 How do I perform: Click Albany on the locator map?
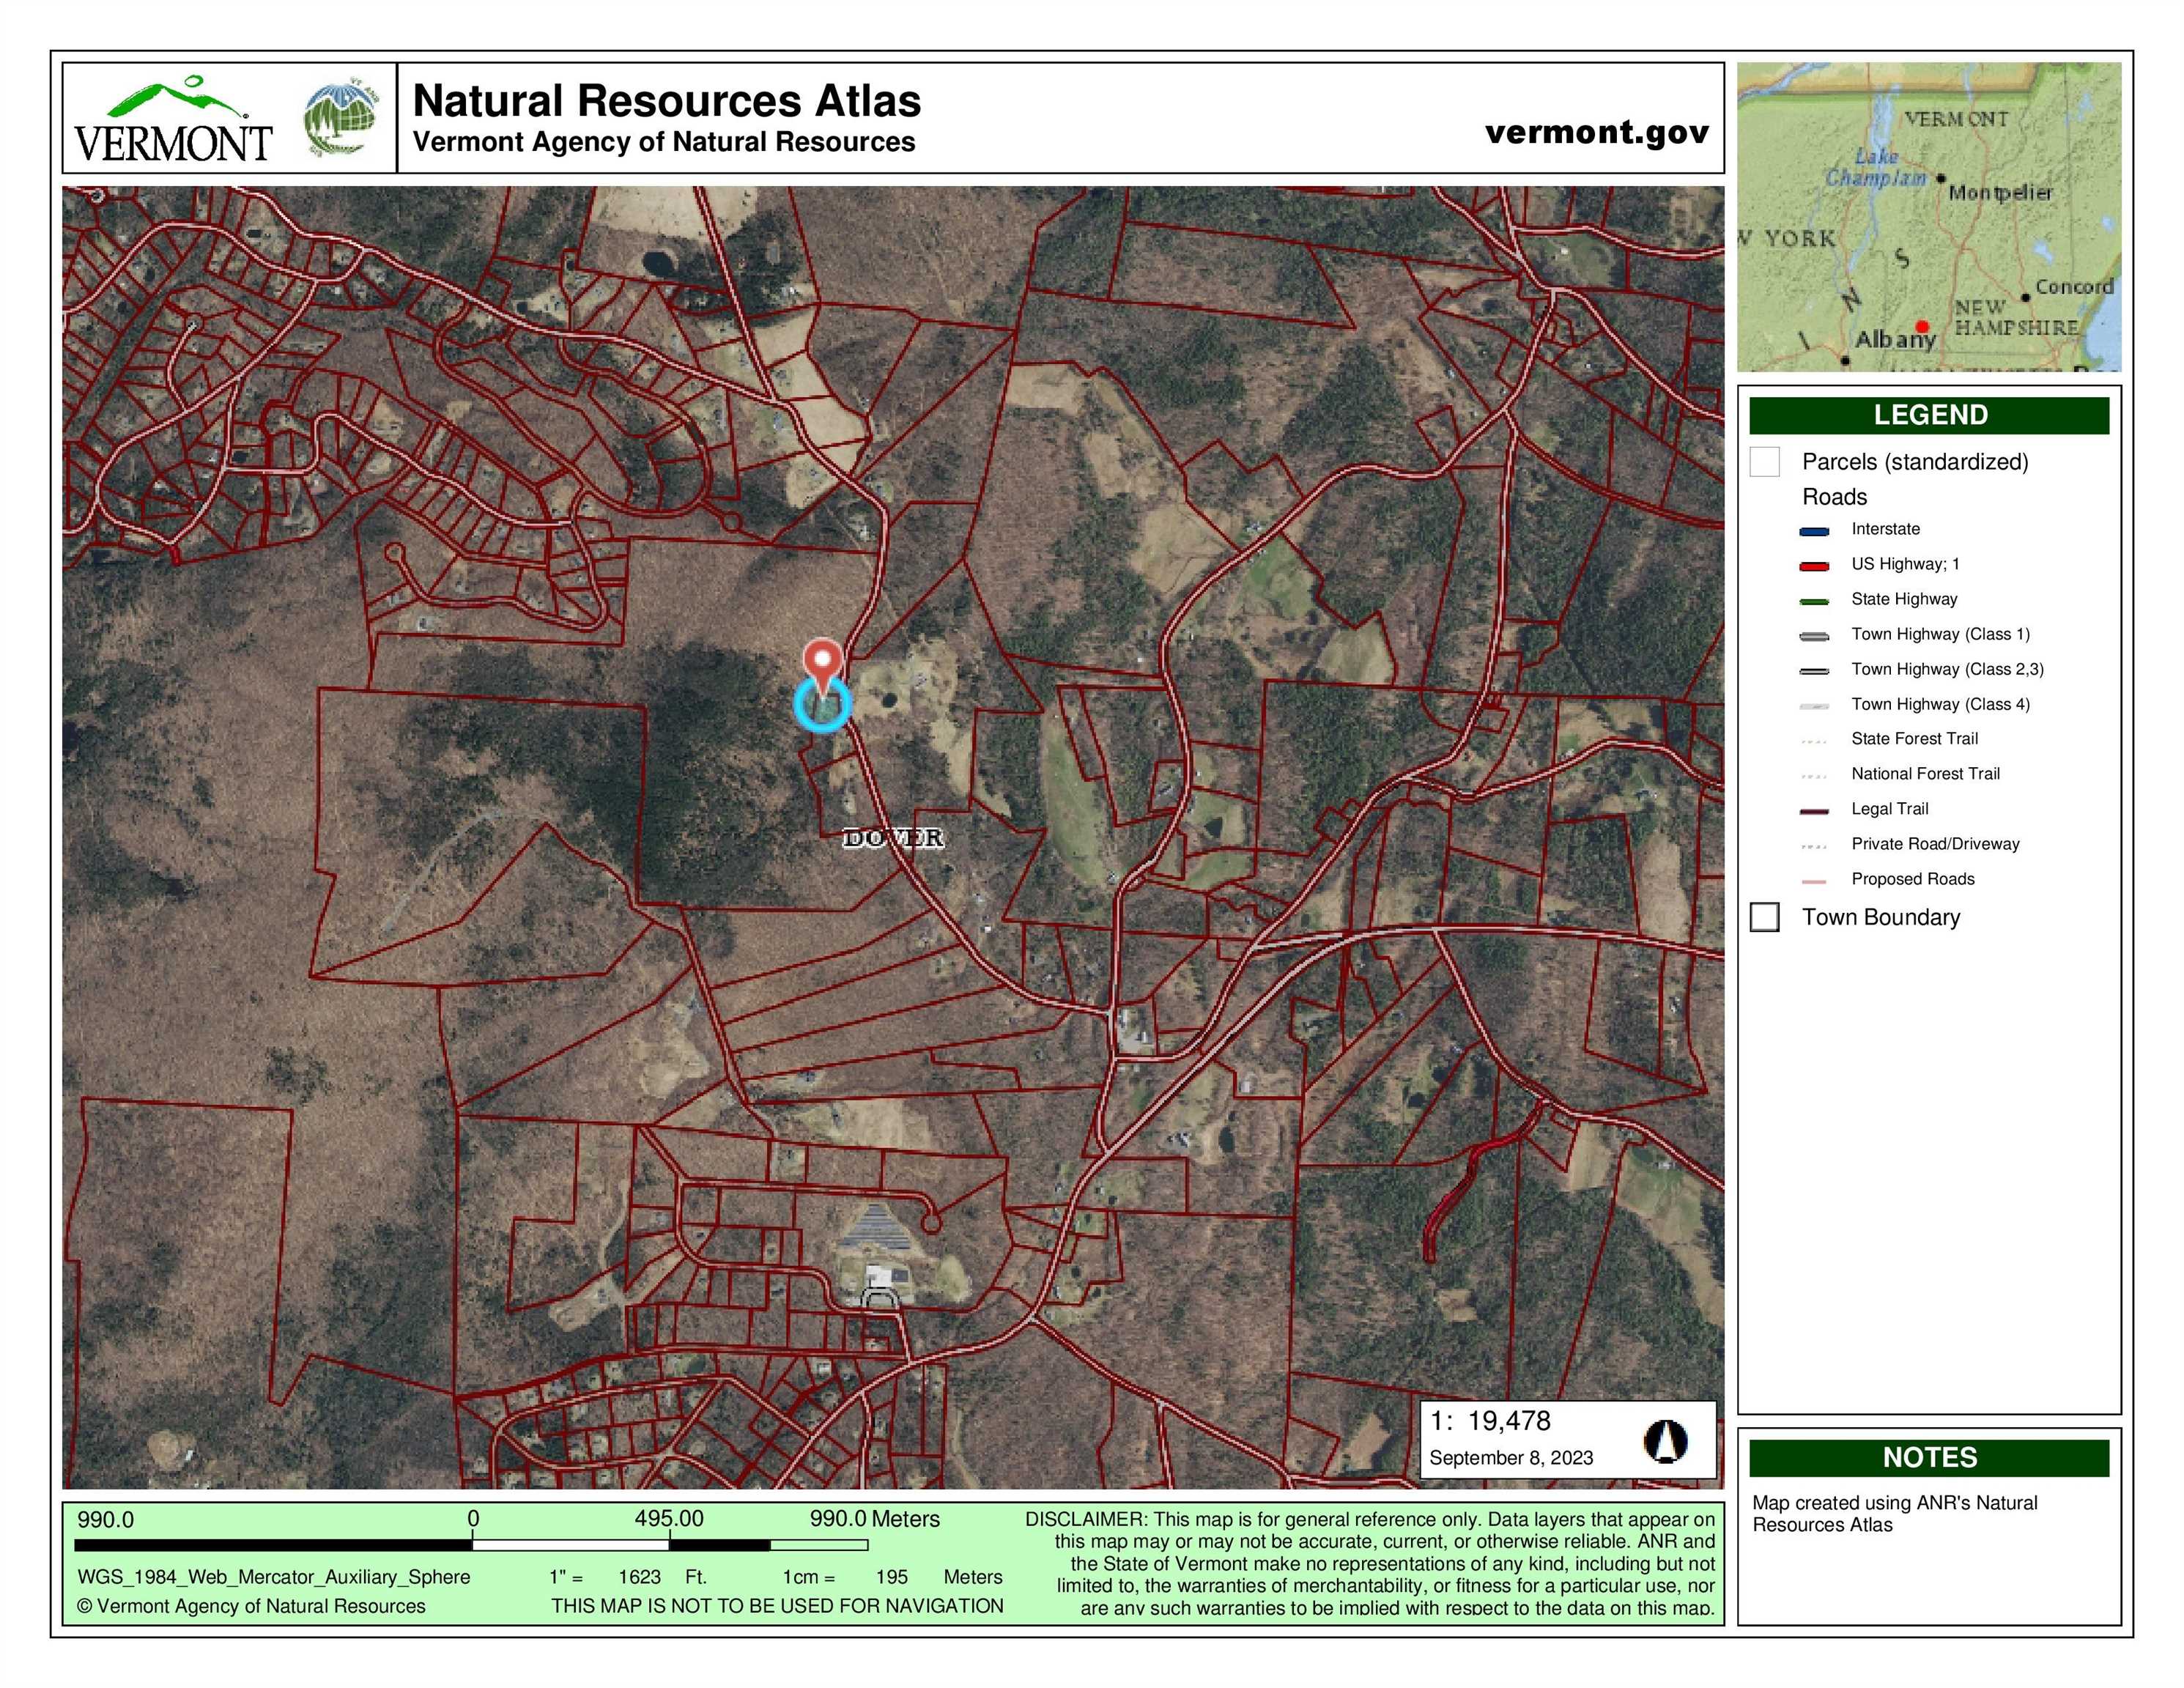1895,340
